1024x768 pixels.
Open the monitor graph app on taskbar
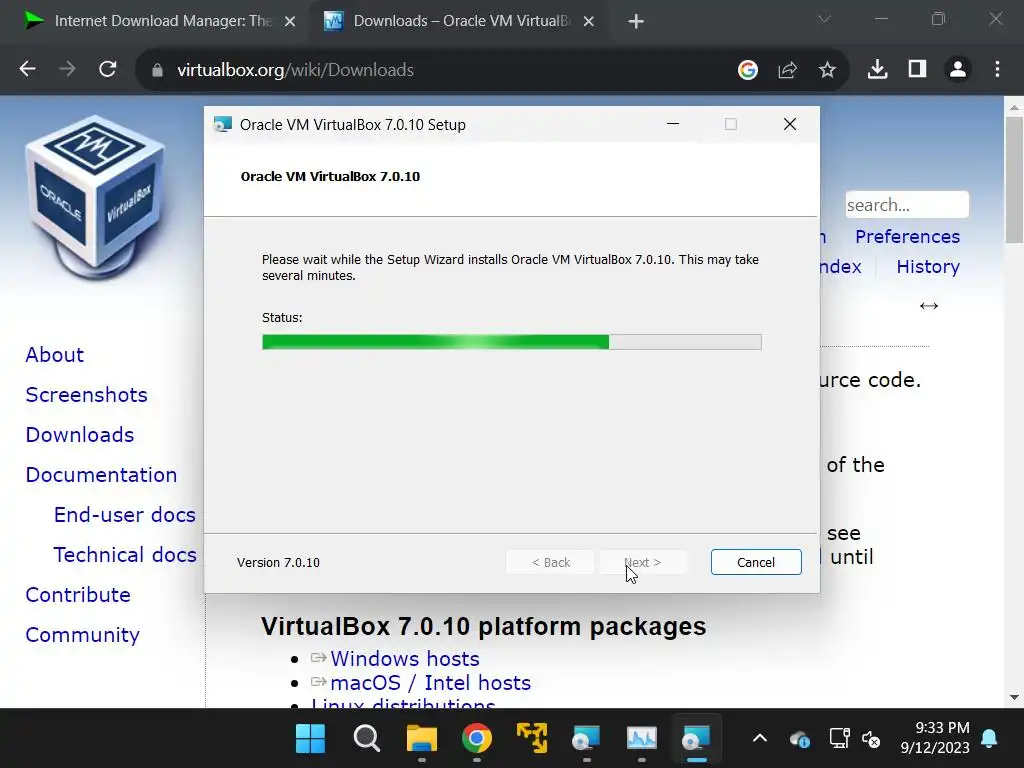point(641,739)
